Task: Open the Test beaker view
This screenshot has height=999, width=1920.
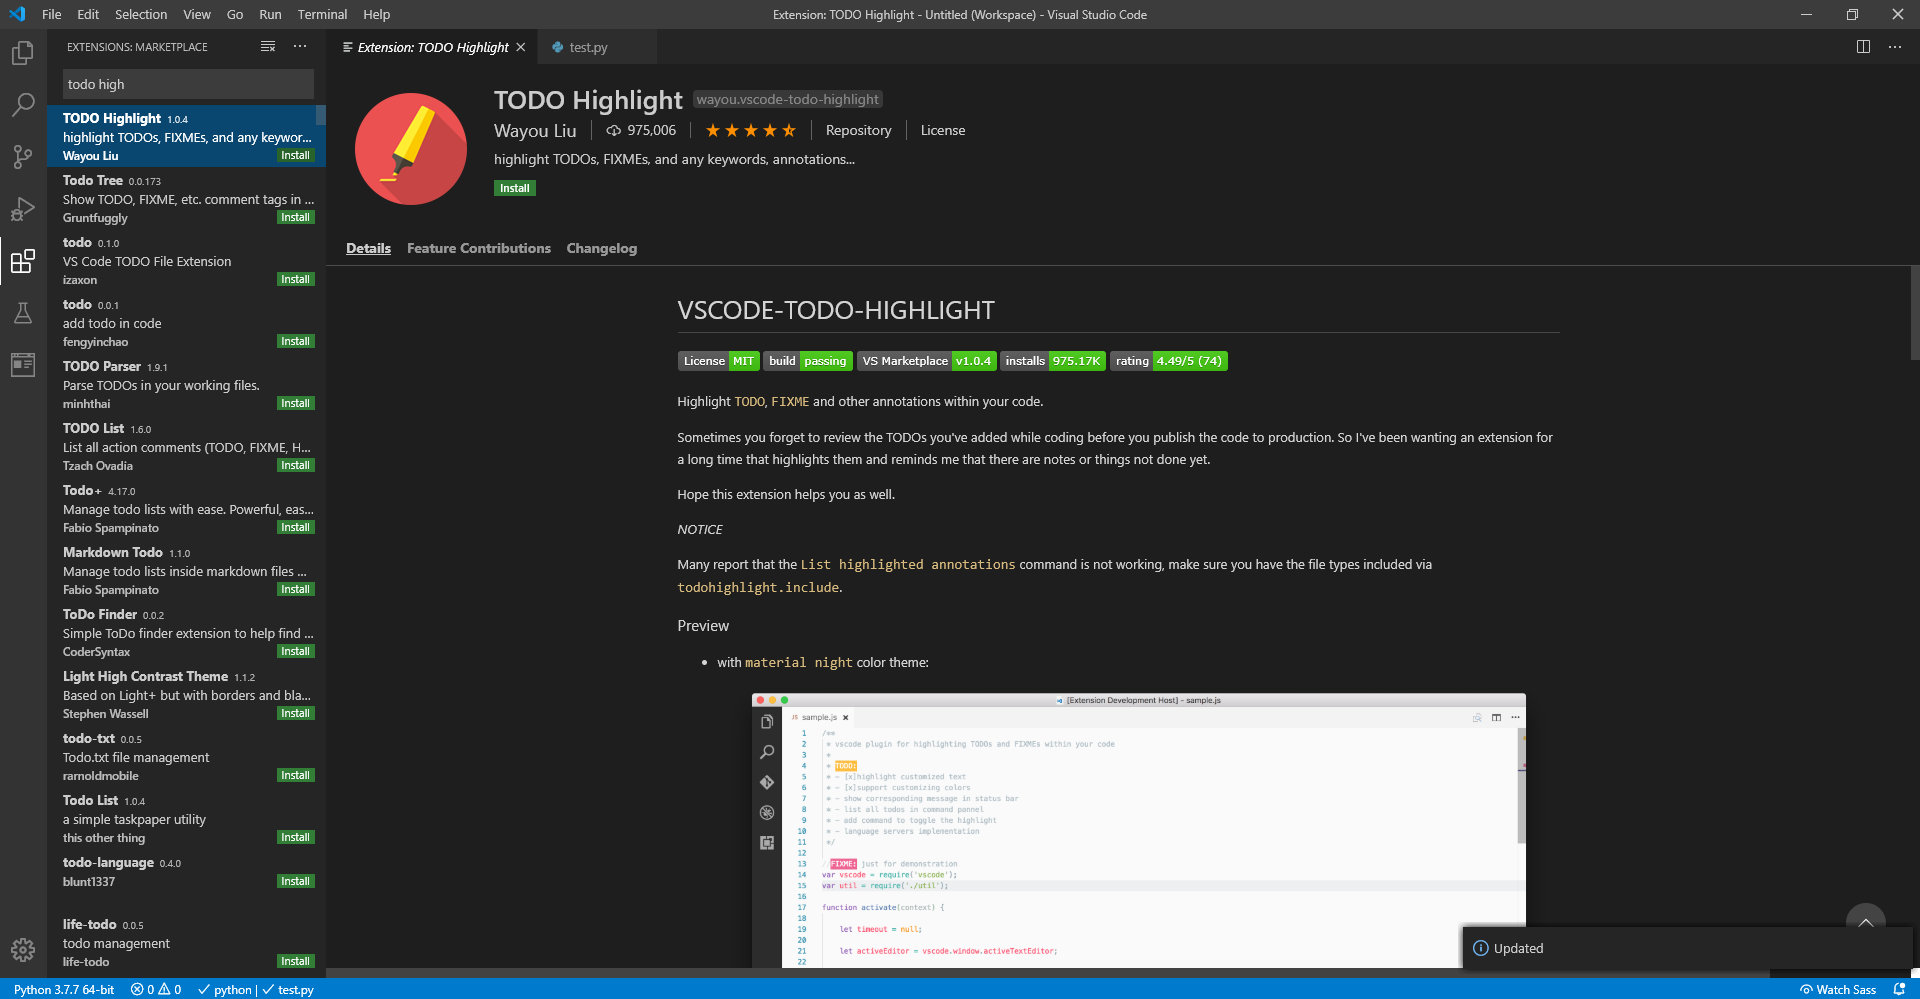Action: tap(23, 313)
